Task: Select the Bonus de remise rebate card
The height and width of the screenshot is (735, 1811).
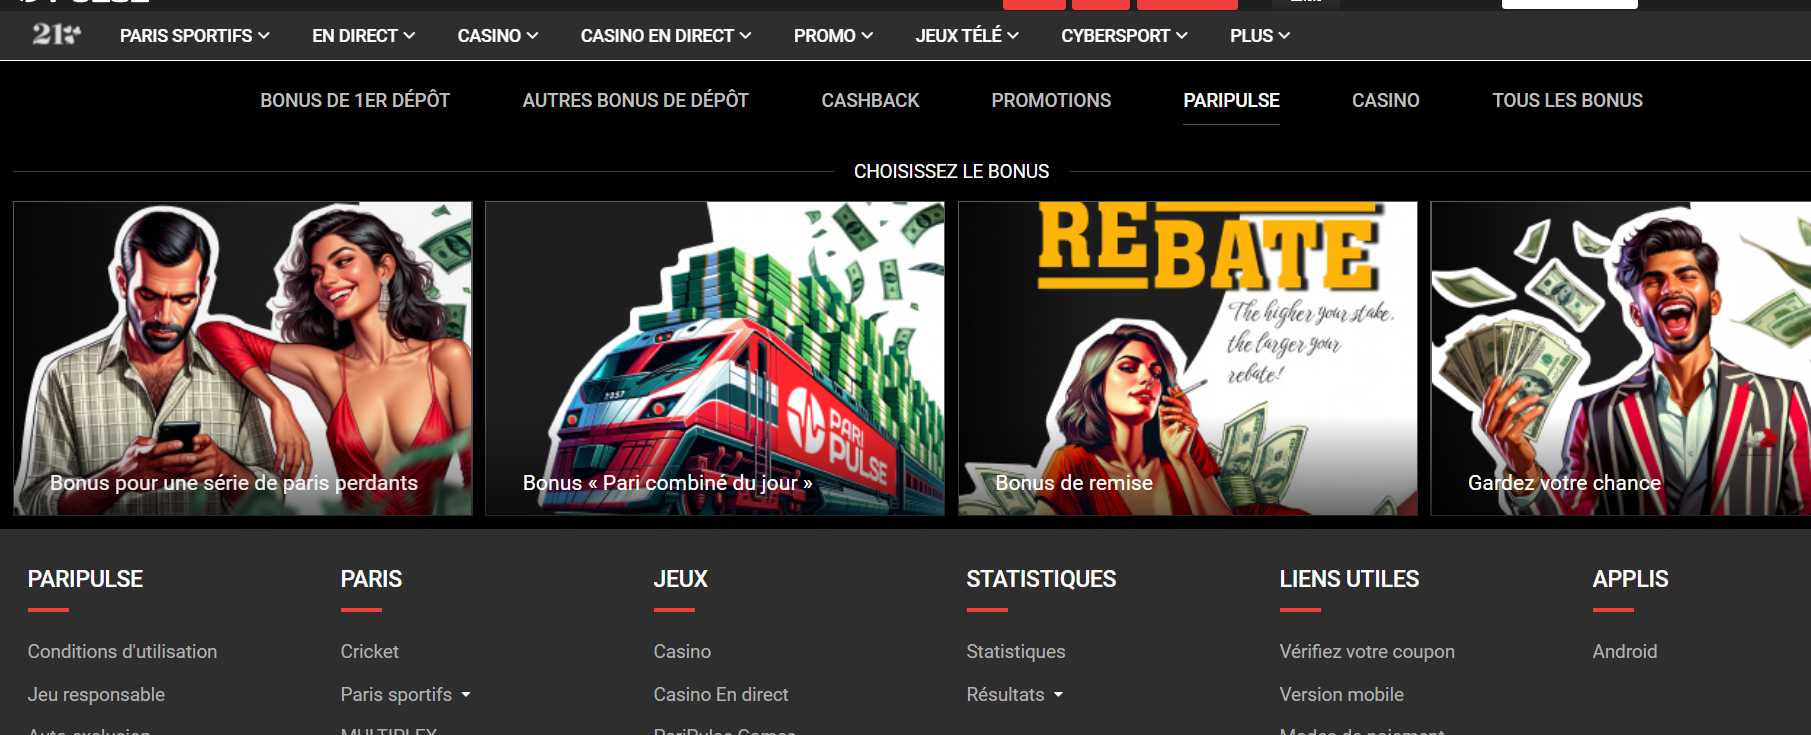Action: tap(1187, 358)
